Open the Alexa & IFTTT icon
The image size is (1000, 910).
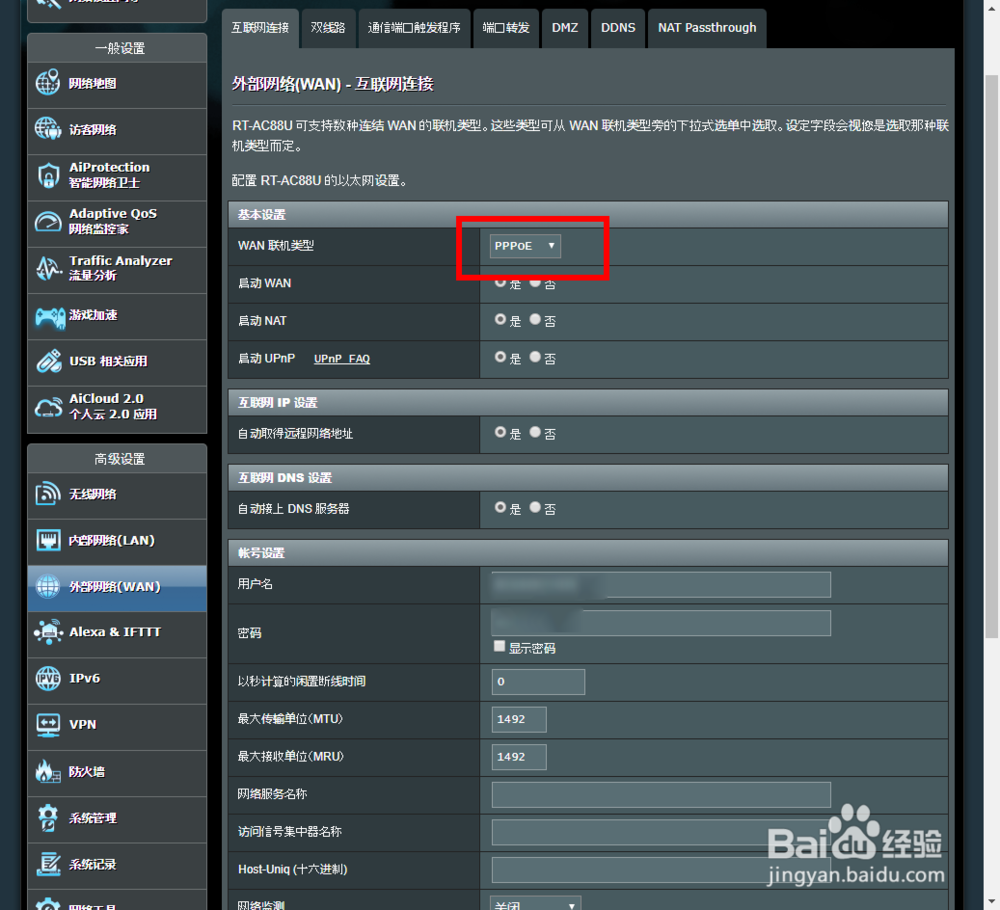[x=48, y=632]
